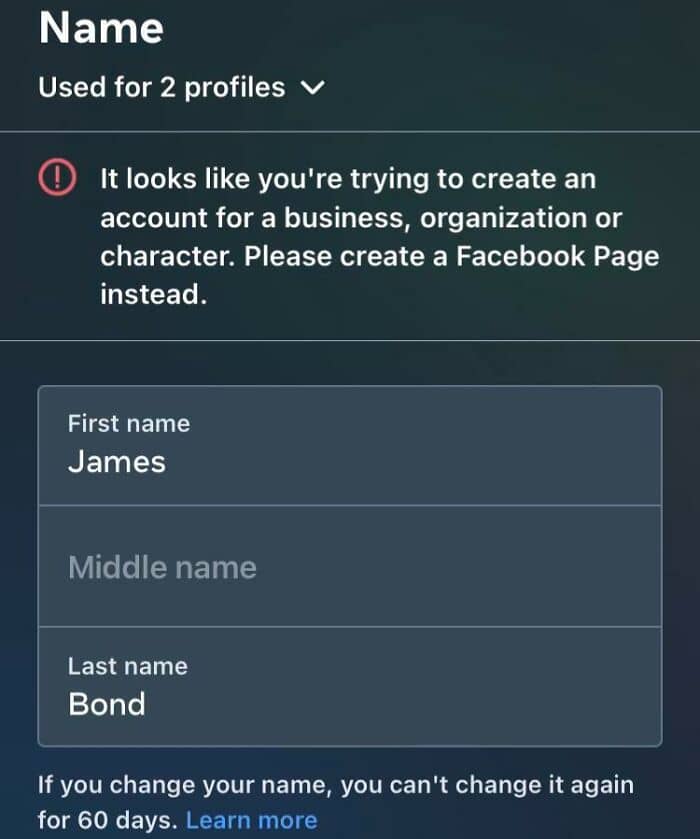Viewport: 700px width, 839px height.
Task: Click the 'Middle name' placeholder text
Action: (x=162, y=567)
